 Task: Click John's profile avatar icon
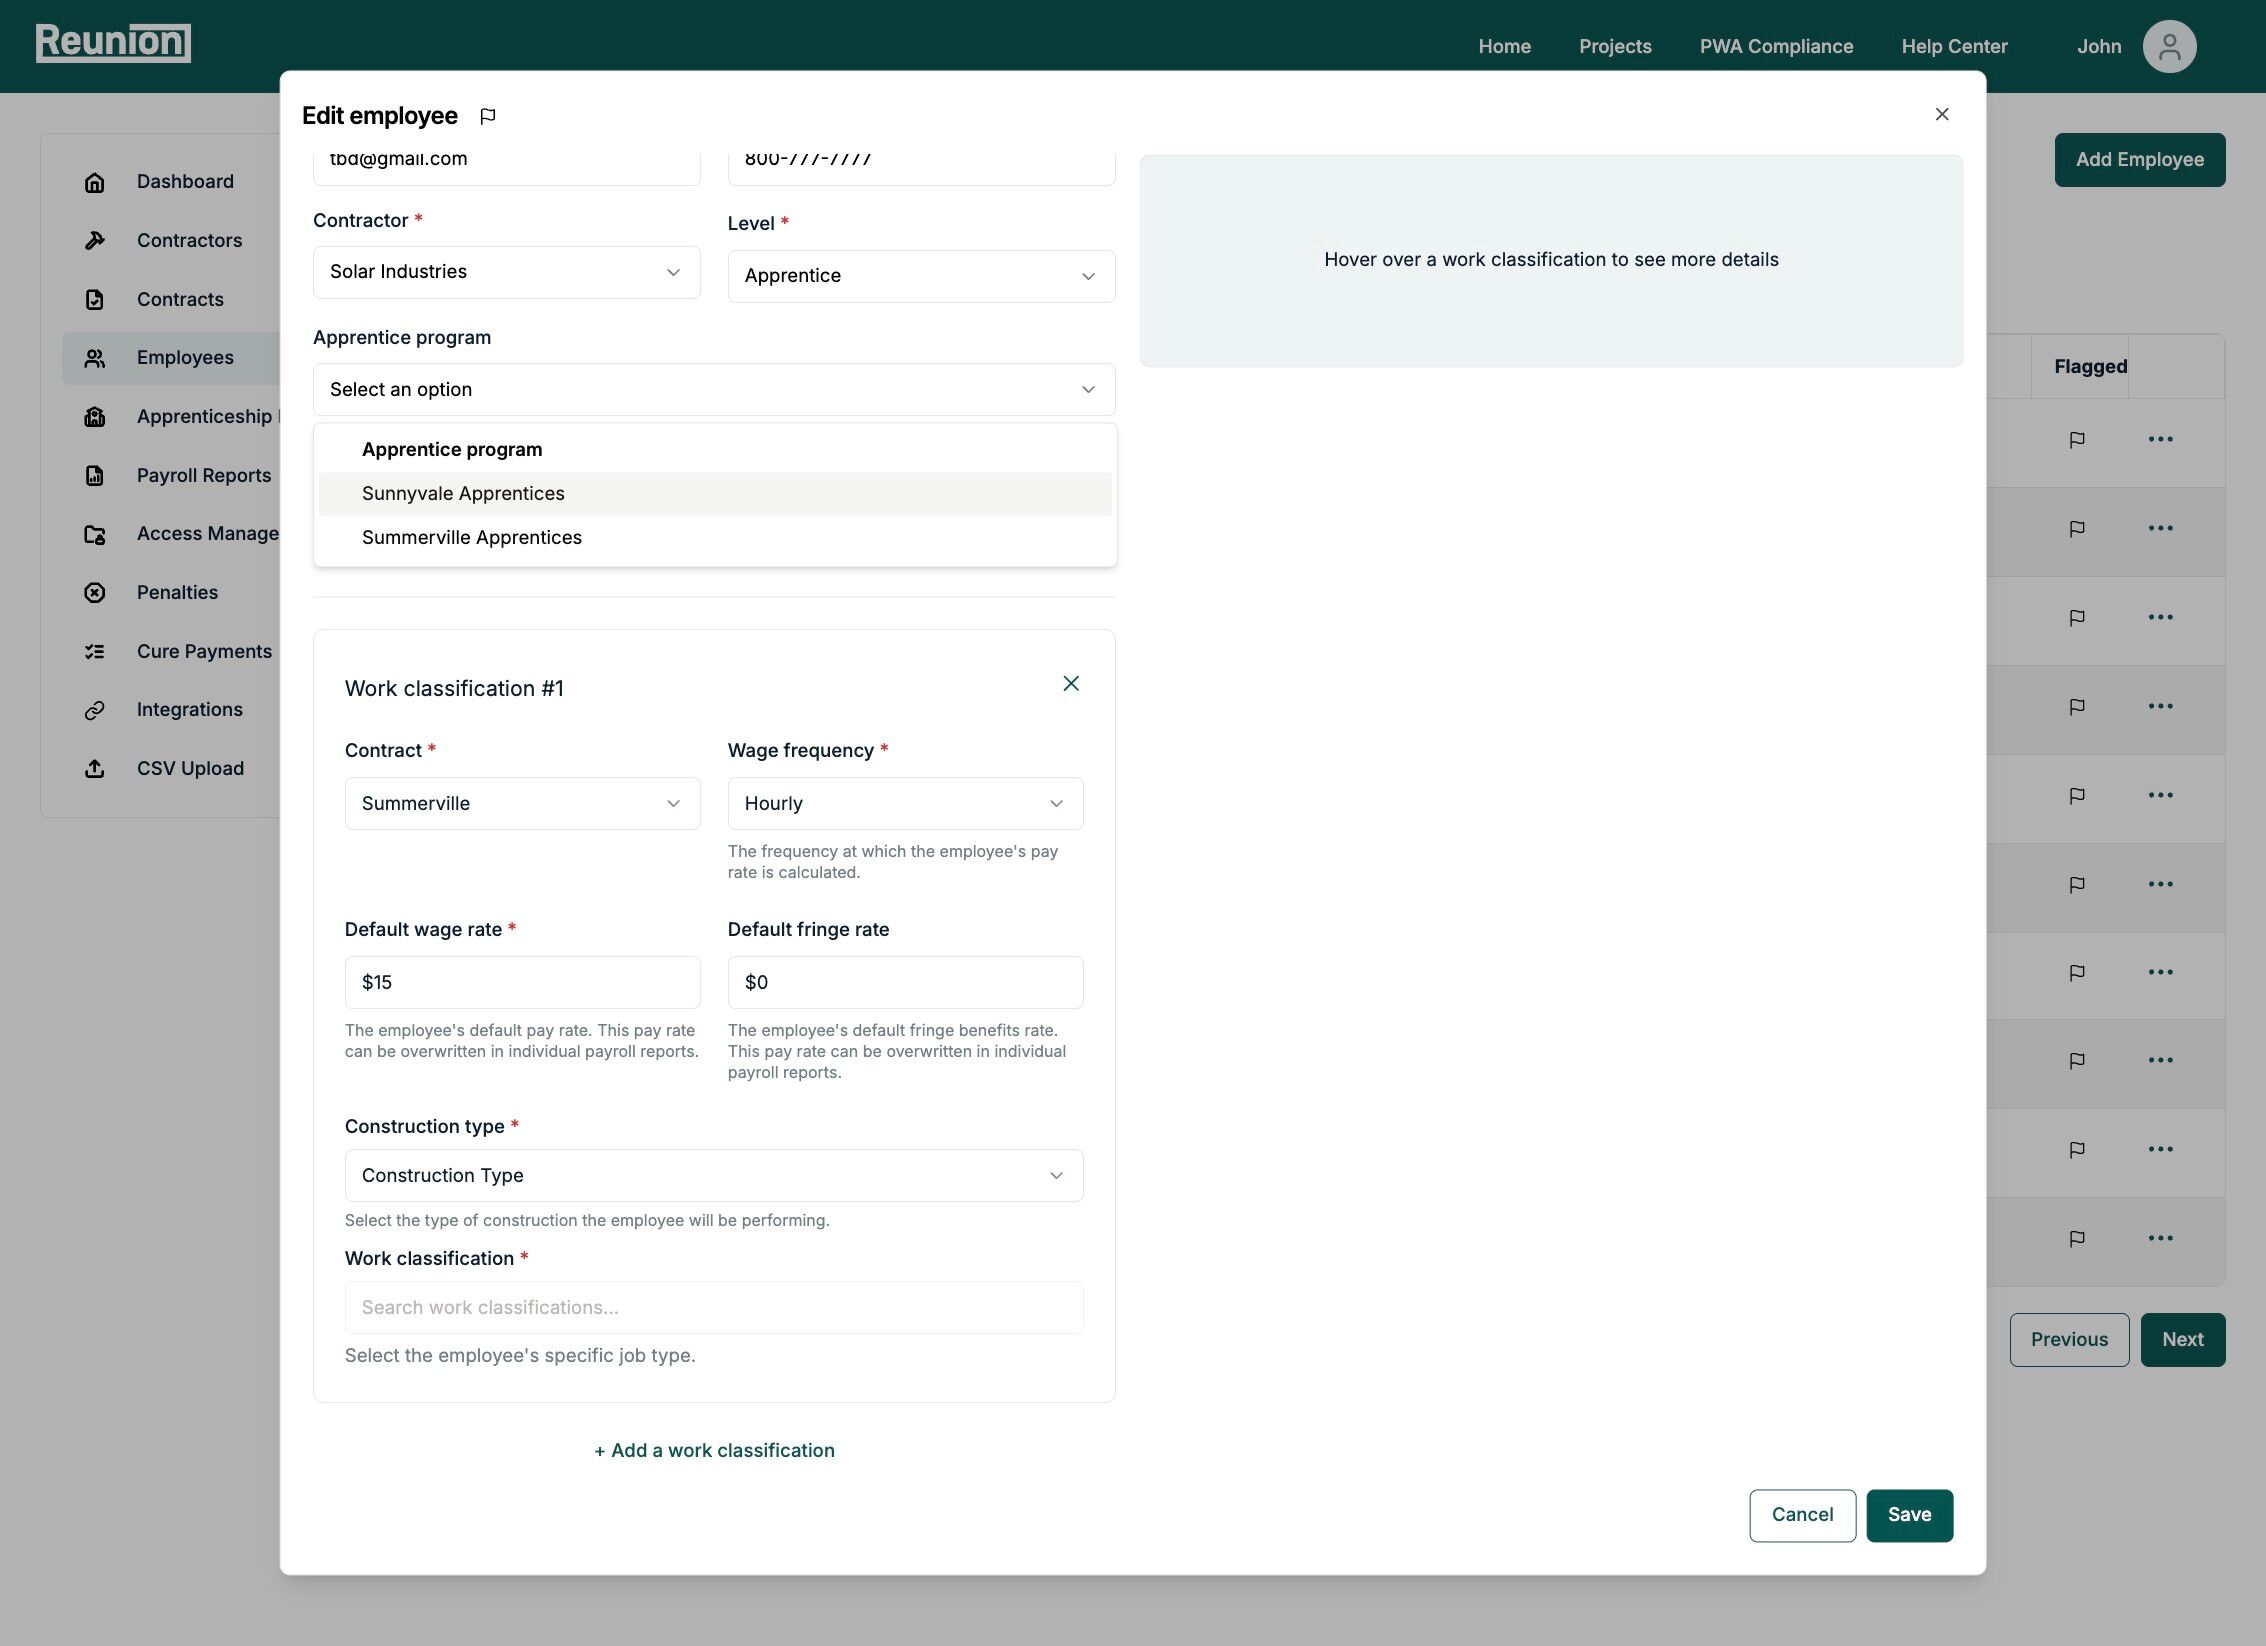[x=2169, y=46]
